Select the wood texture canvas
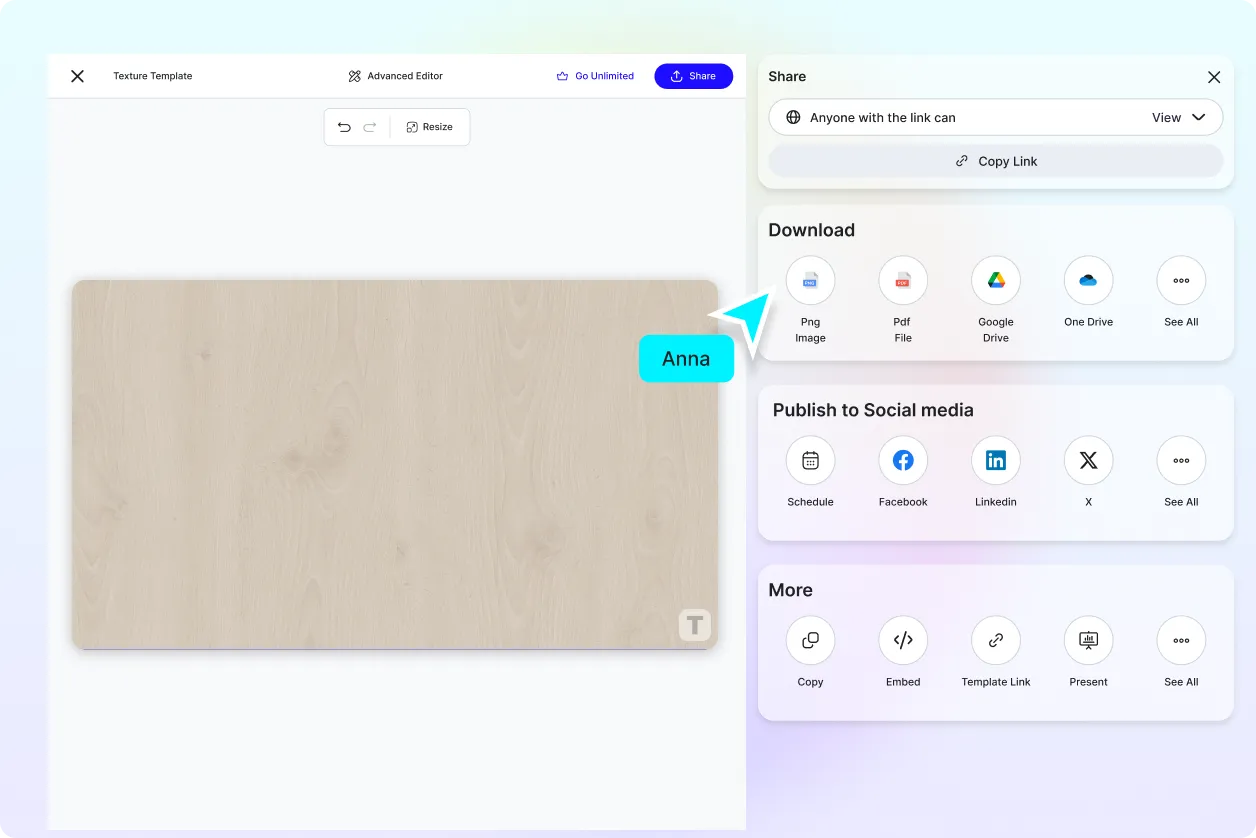1256x838 pixels. pyautogui.click(x=395, y=465)
